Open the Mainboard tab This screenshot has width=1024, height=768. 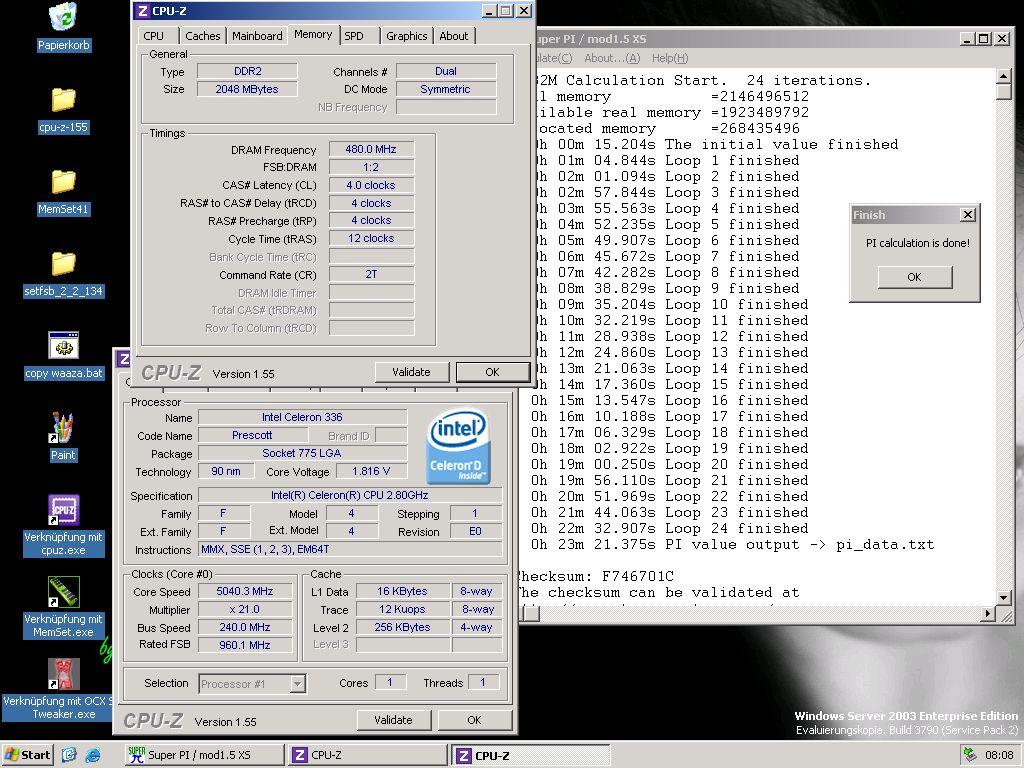(x=257, y=36)
